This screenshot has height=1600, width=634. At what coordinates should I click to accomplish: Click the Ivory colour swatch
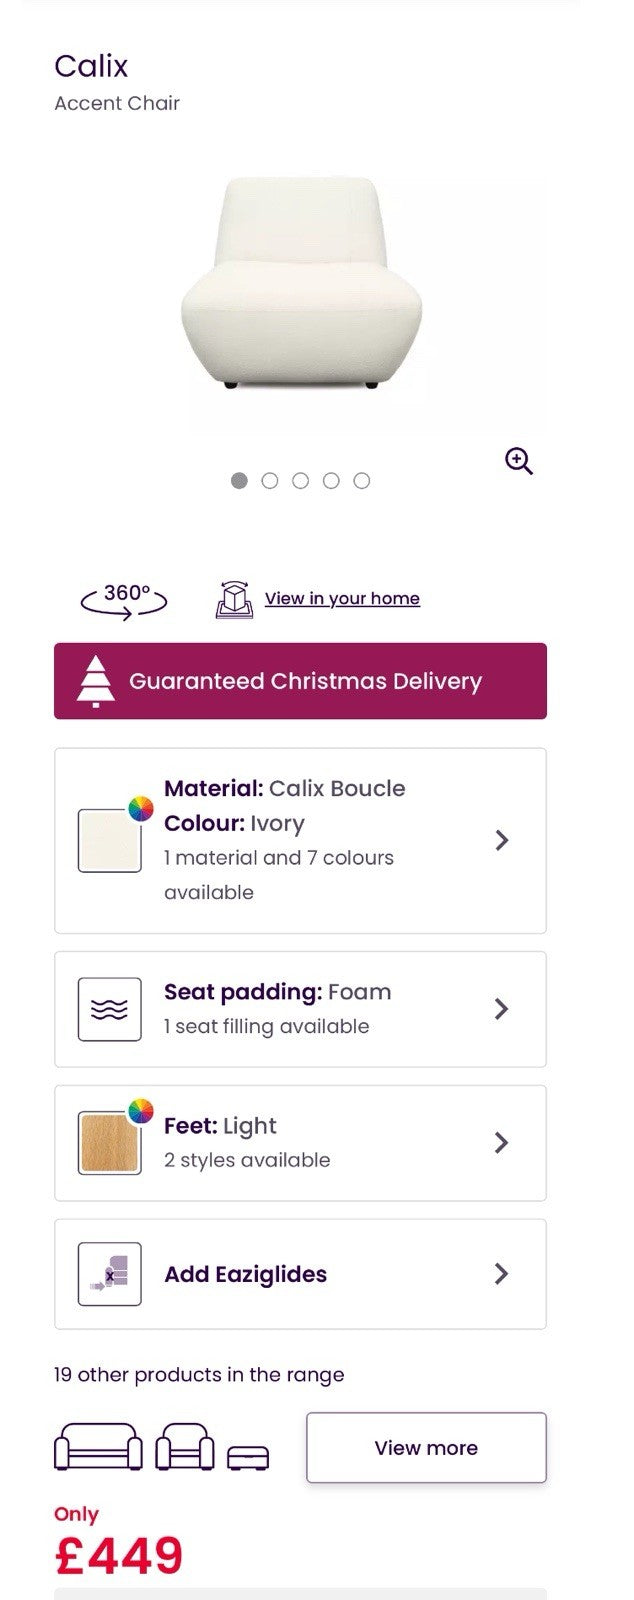[x=109, y=840]
